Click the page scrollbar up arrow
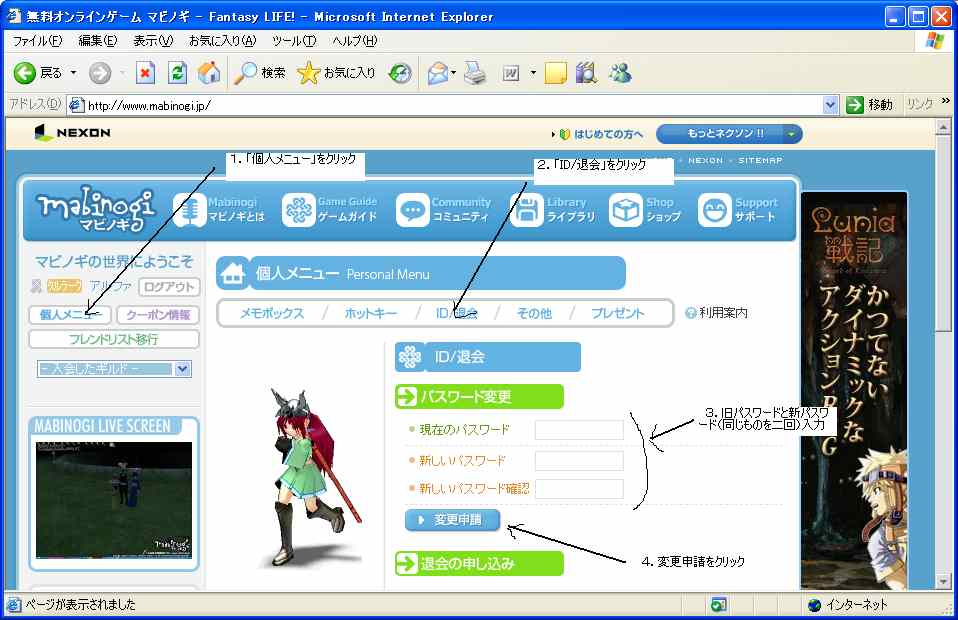 (x=943, y=127)
